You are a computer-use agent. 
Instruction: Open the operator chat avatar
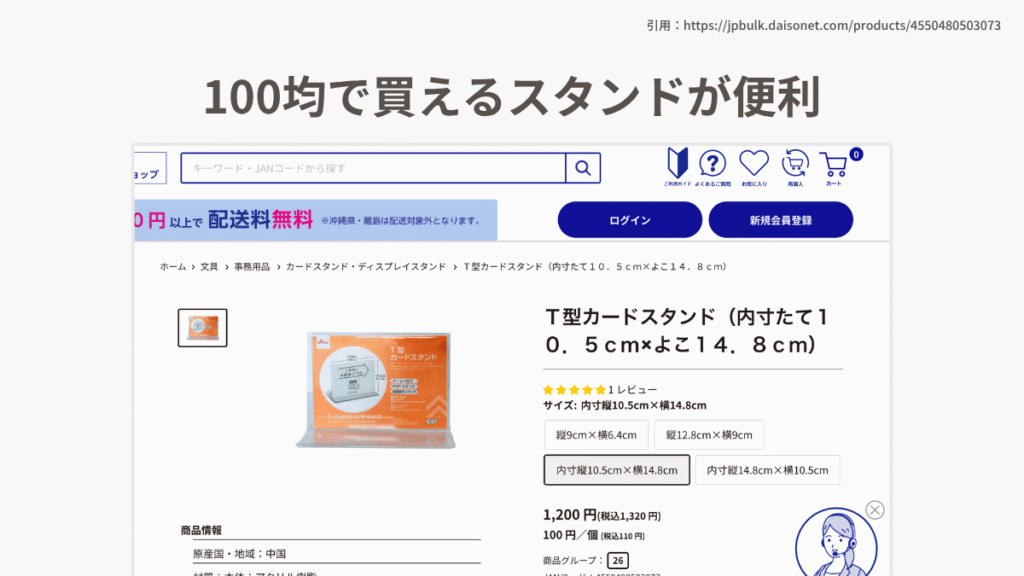click(x=836, y=543)
